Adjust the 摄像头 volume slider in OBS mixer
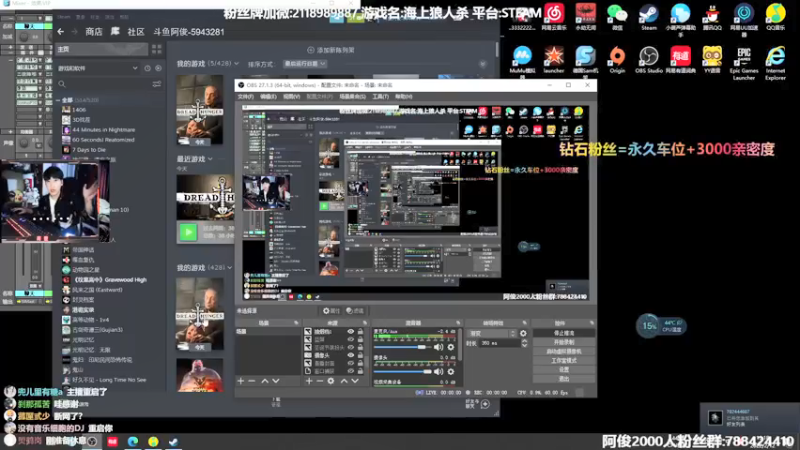800x450 pixels. 402,371
